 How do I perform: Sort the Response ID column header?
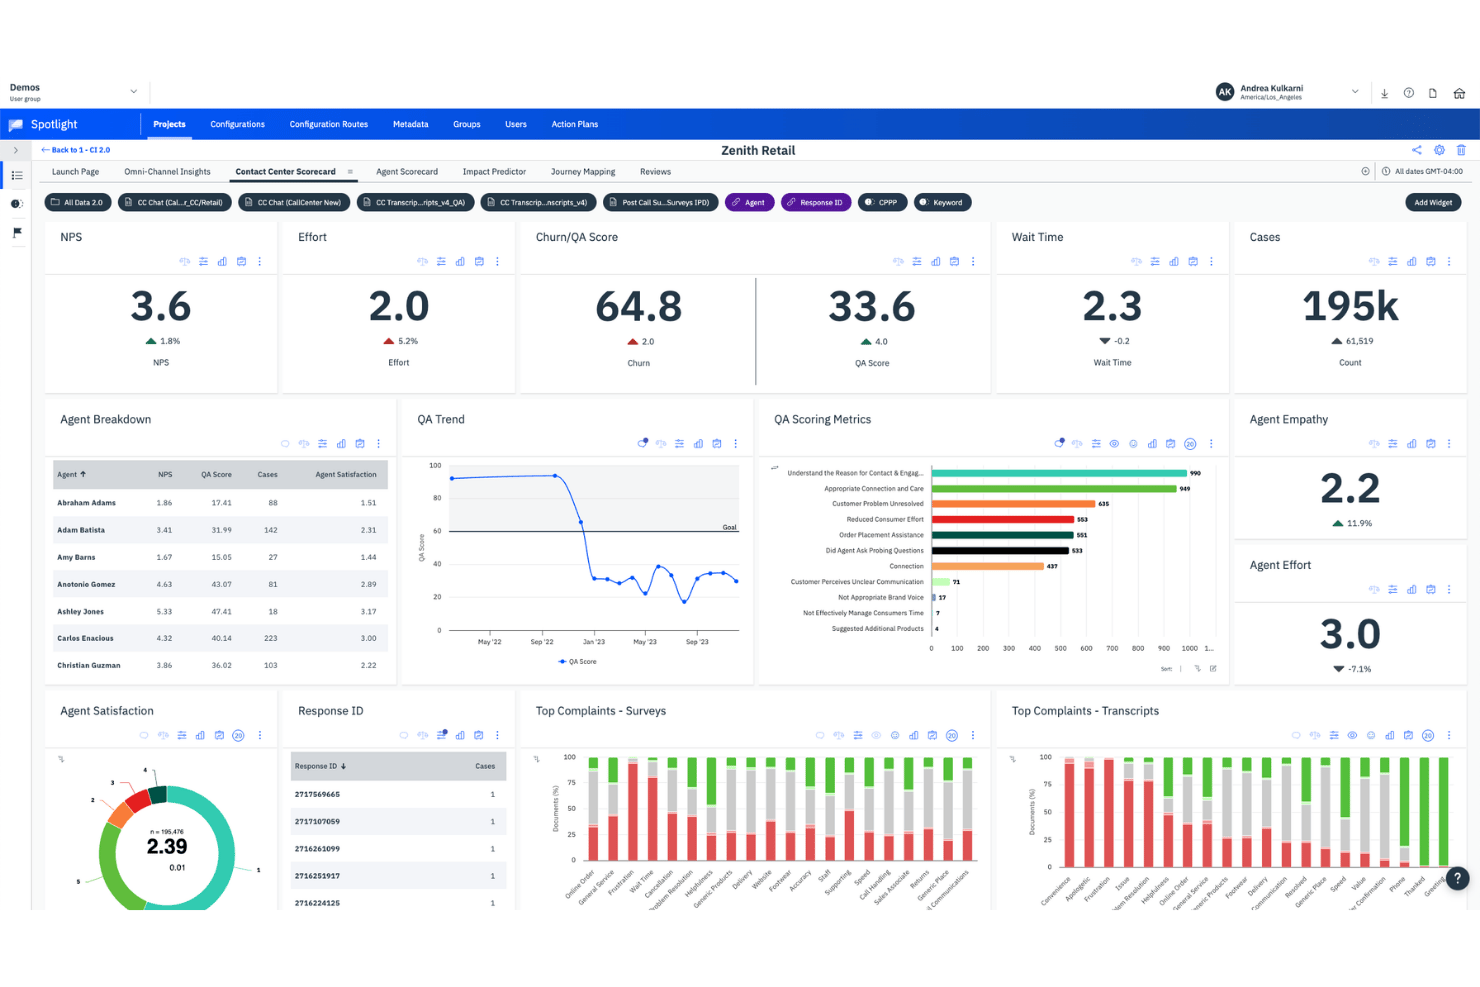[x=320, y=767]
